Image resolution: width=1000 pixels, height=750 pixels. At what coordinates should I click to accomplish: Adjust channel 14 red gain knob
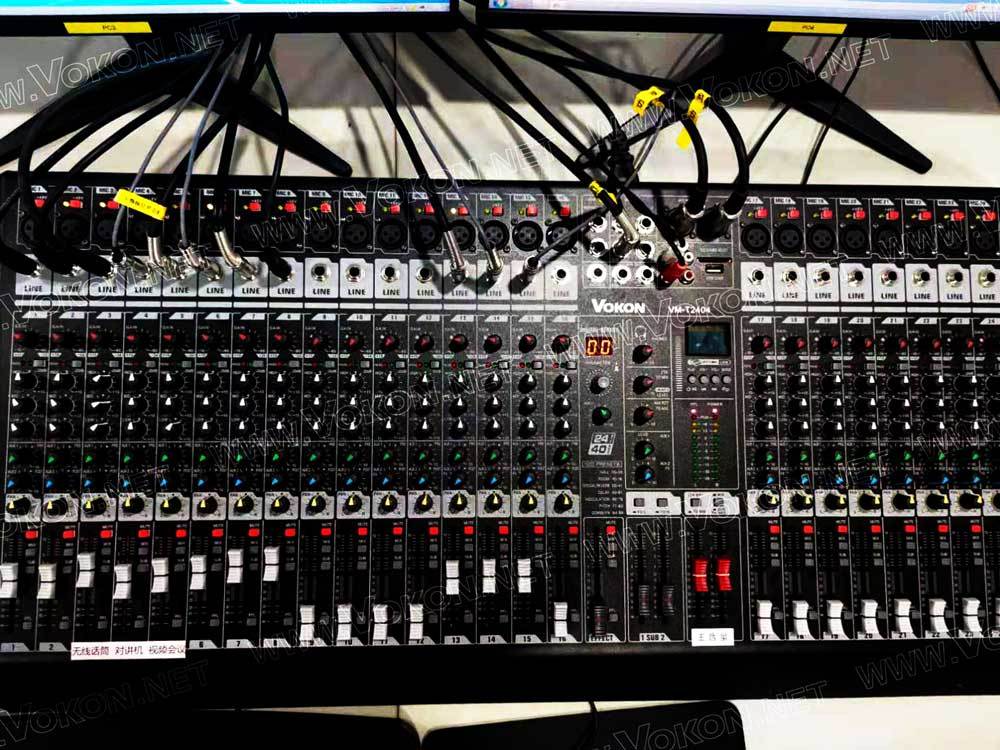click(x=492, y=345)
